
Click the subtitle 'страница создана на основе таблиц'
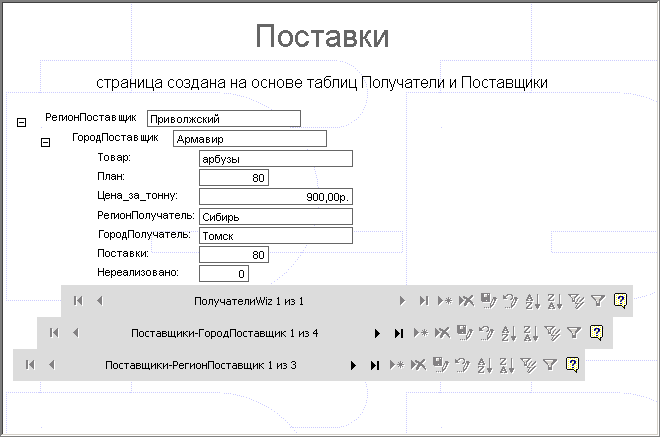point(227,83)
